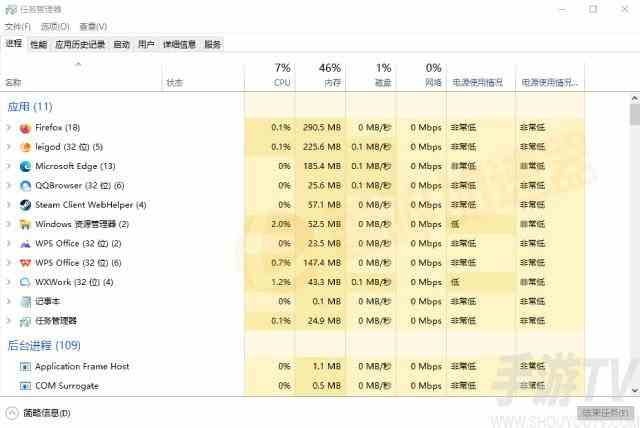Viewport: 640px width, 428px height.
Task: Expand the Firefox process group
Action: pos(8,128)
